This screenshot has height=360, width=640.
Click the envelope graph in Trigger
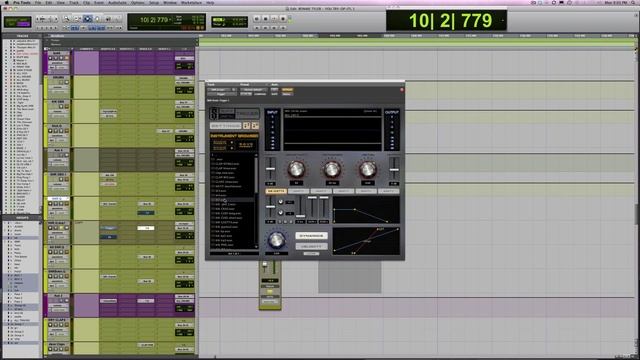pyautogui.click(x=366, y=210)
